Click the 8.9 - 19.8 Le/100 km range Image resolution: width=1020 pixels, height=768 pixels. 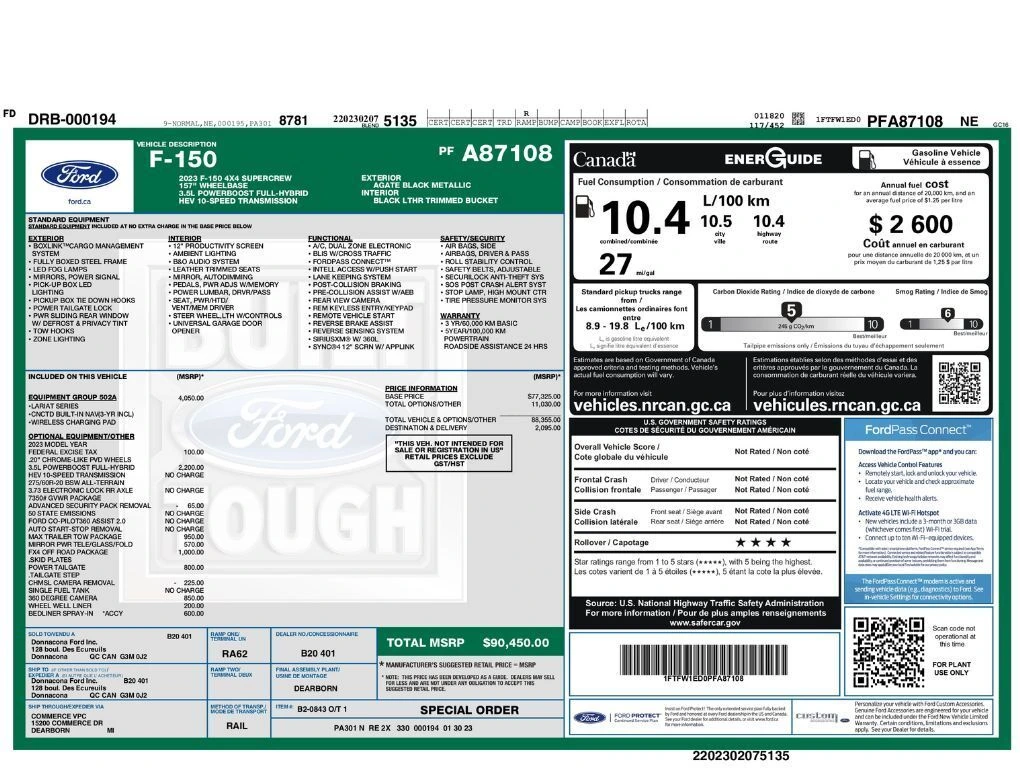[x=634, y=326]
